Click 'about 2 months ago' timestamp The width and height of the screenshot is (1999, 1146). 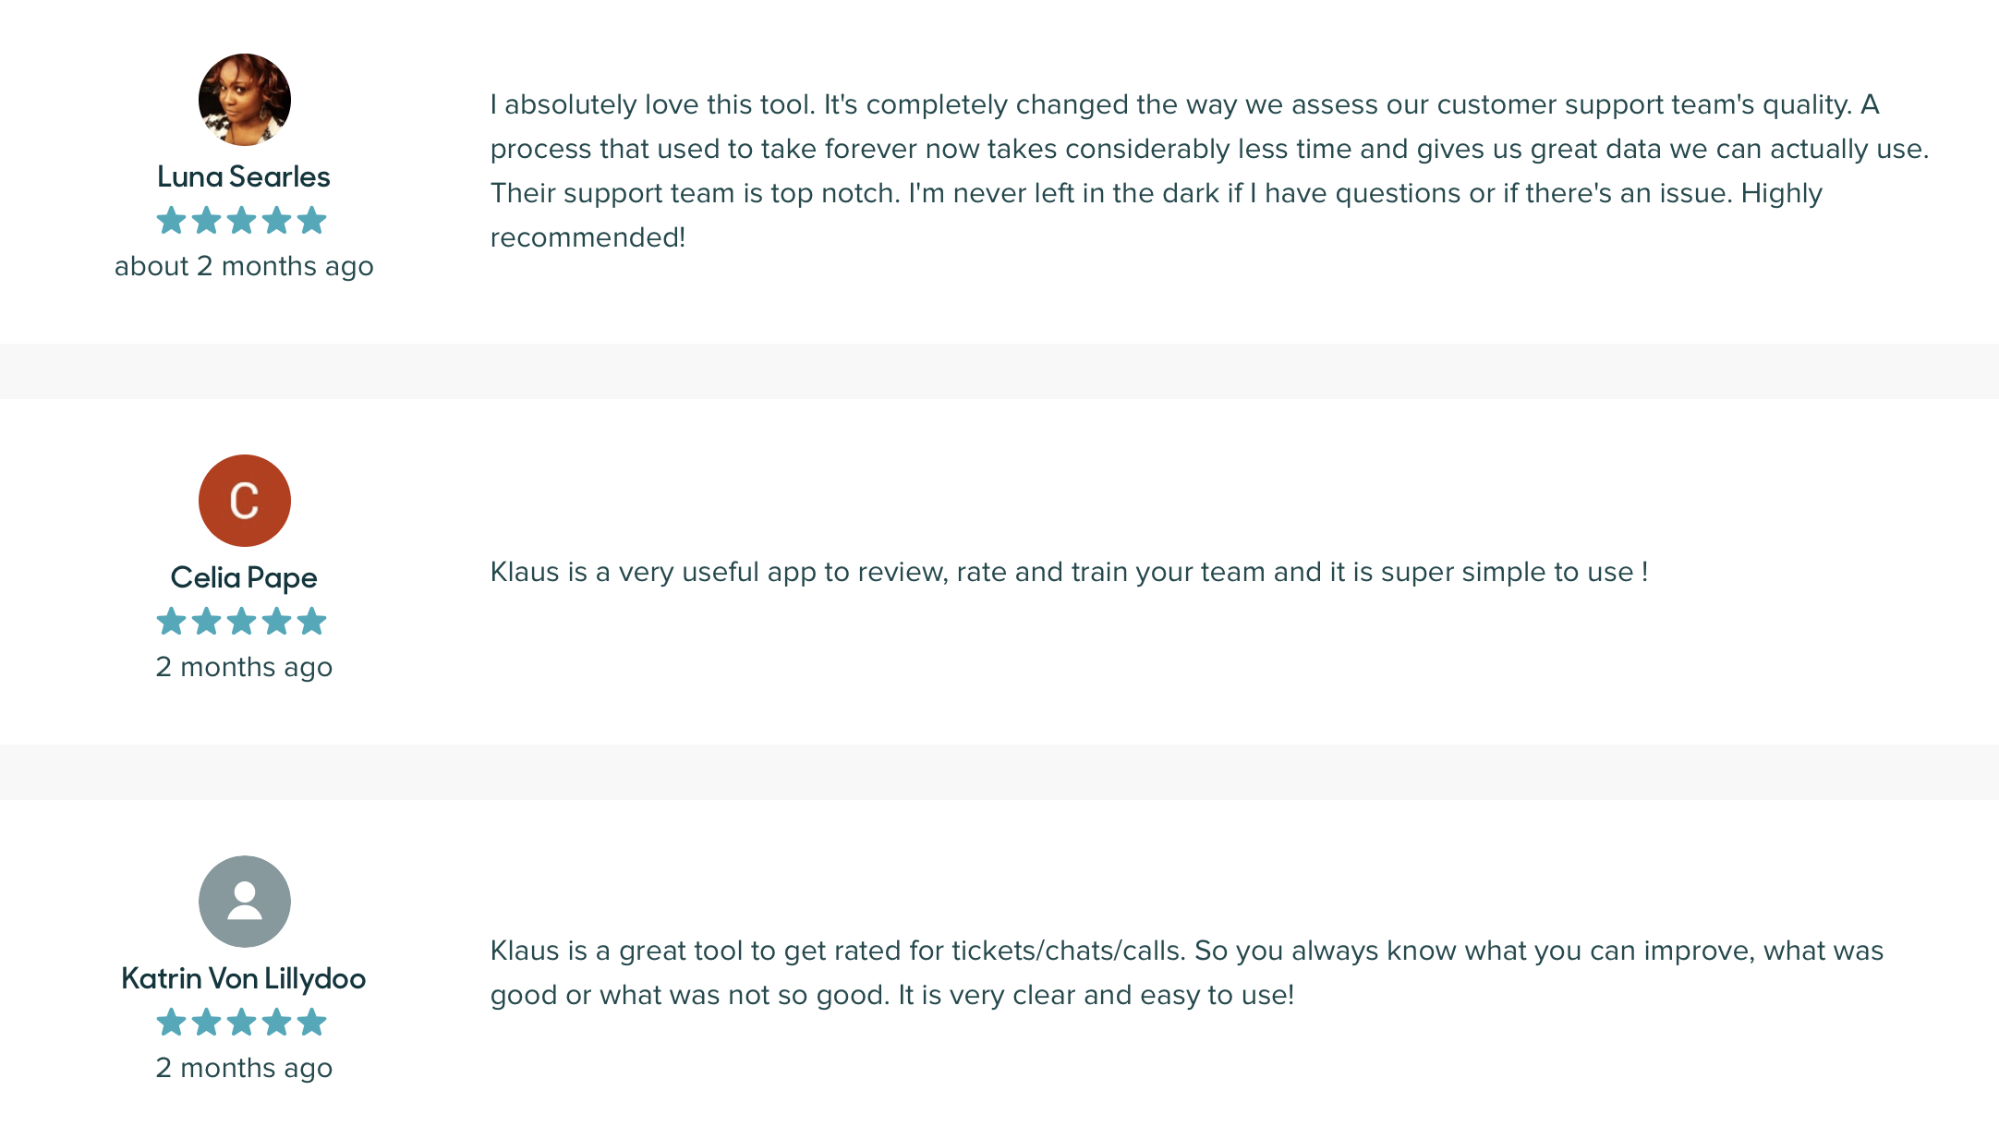244,266
